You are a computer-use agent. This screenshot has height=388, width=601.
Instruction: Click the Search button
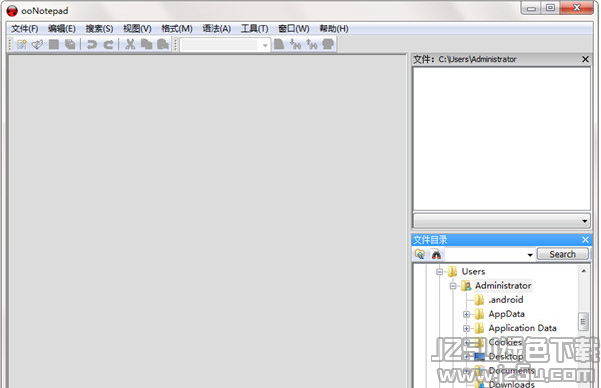562,254
